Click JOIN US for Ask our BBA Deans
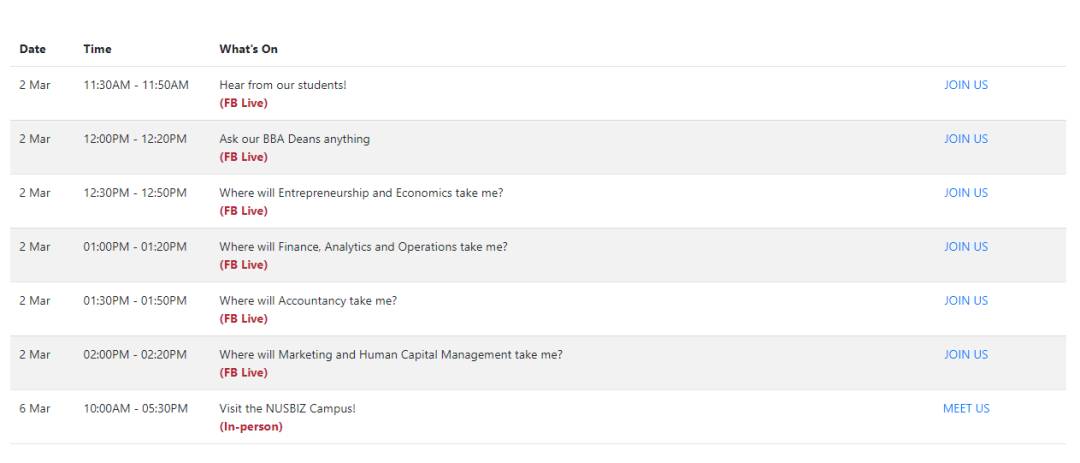Image resolution: width=1080 pixels, height=463 pixels. (x=965, y=139)
